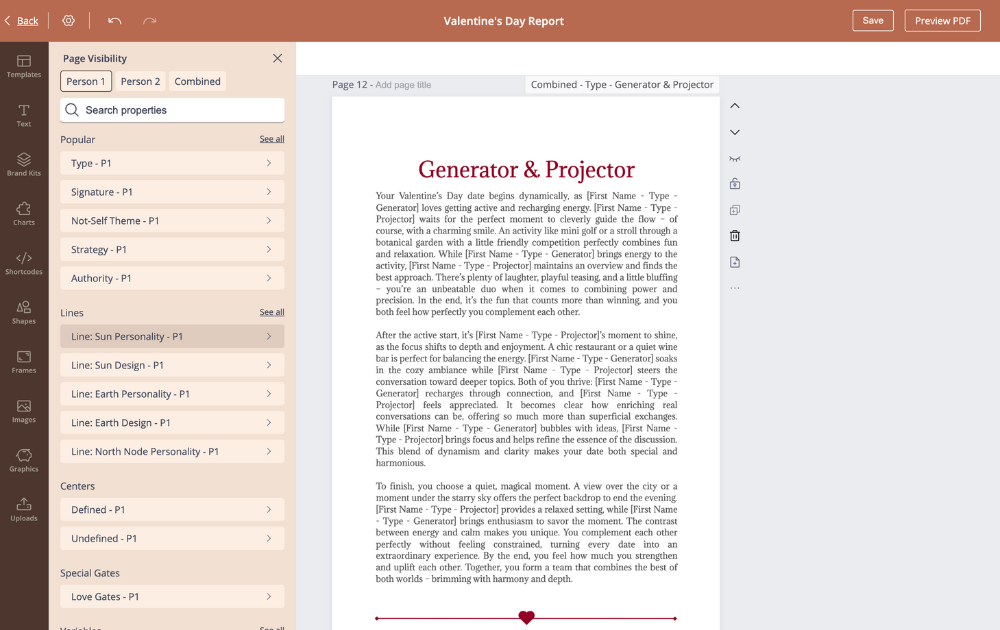Open report settings gear icon

pyautogui.click(x=68, y=20)
